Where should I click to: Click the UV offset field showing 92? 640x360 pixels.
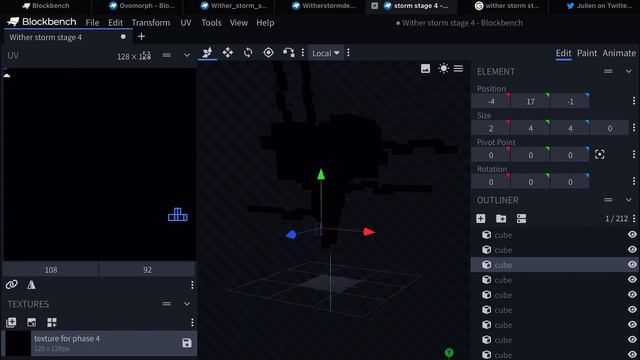147,270
